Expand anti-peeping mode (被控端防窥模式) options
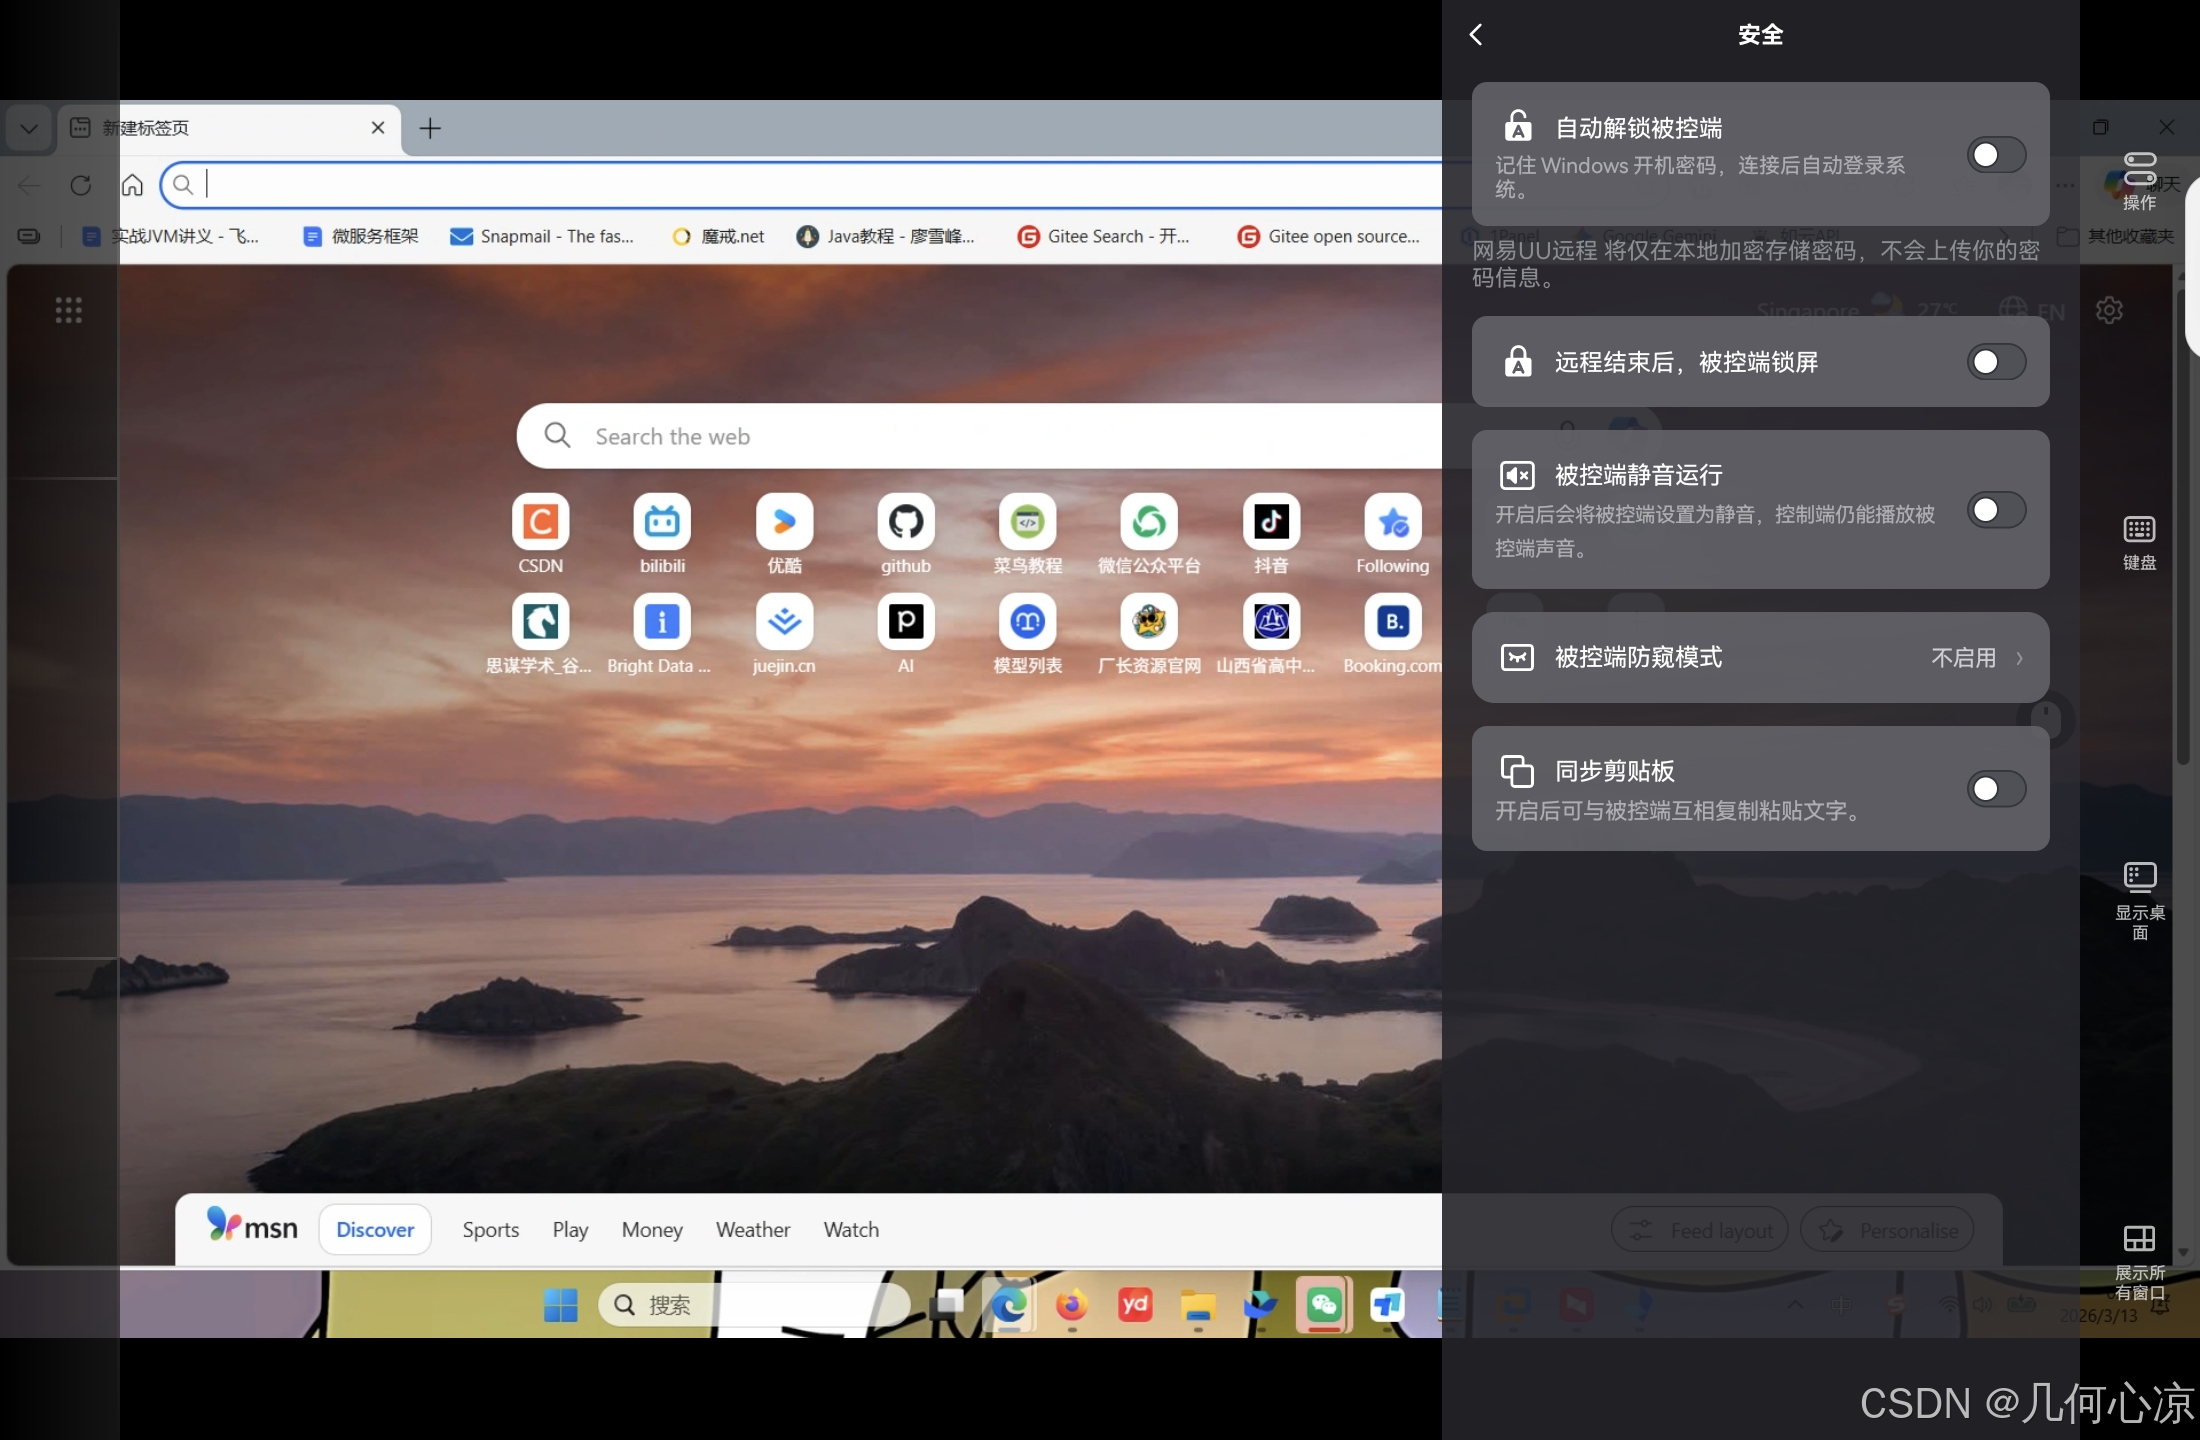2200x1440 pixels. tap(1976, 657)
